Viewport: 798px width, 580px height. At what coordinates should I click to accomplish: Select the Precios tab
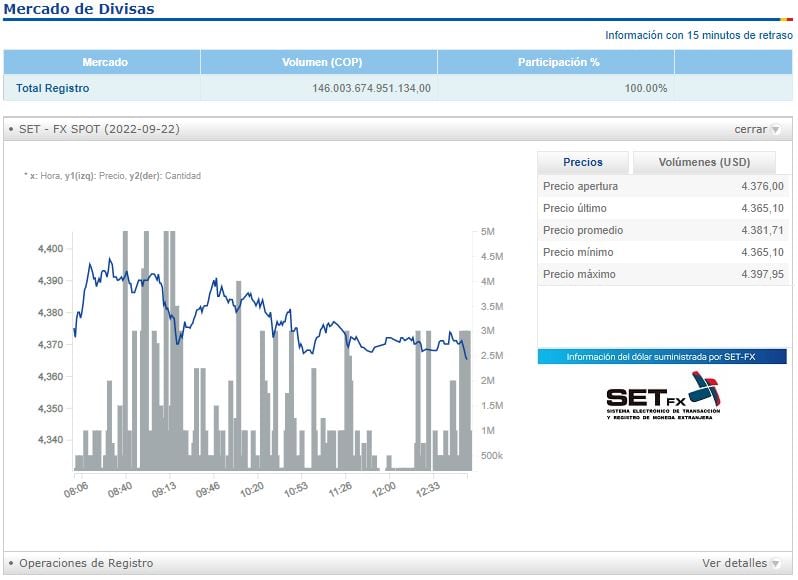pos(583,162)
